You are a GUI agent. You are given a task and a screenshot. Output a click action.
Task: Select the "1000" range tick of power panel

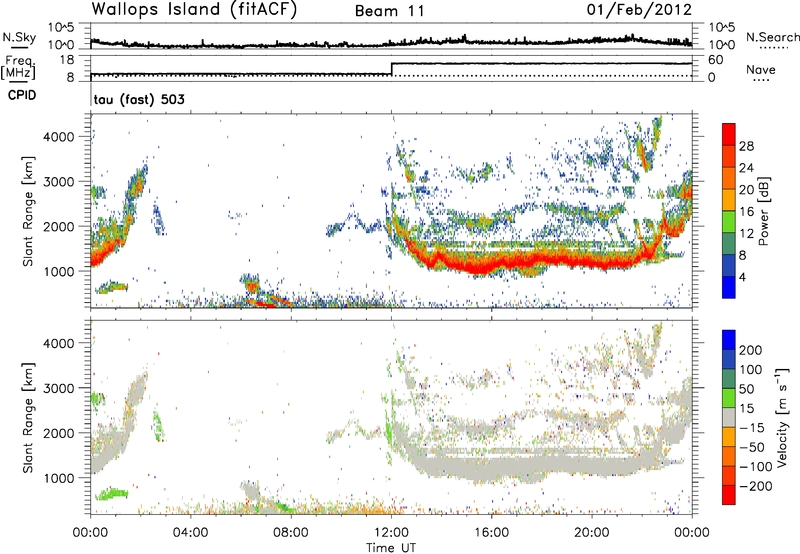point(59,271)
